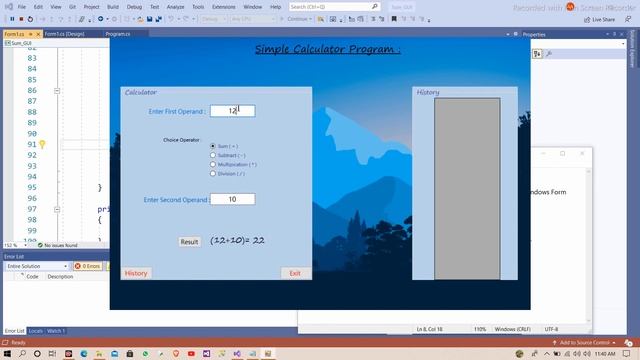The width and height of the screenshot is (640, 360).
Task: Click the Enter Second Operand text box
Action: (233, 199)
